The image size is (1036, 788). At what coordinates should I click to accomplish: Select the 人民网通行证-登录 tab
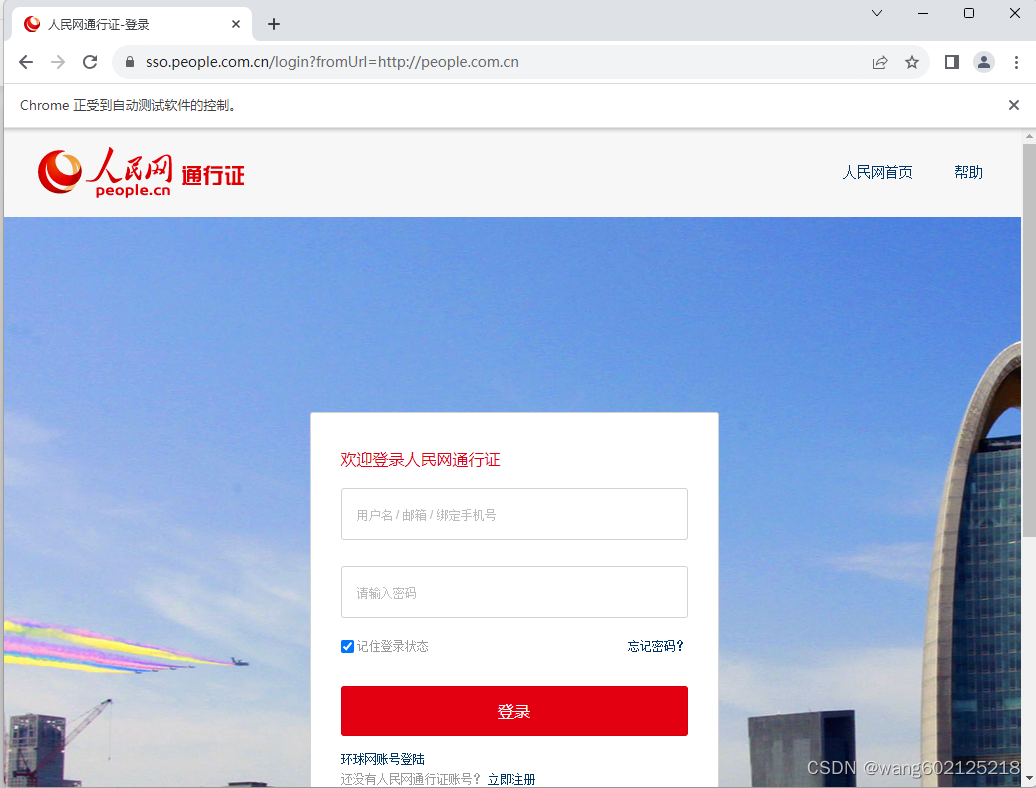[x=131, y=24]
